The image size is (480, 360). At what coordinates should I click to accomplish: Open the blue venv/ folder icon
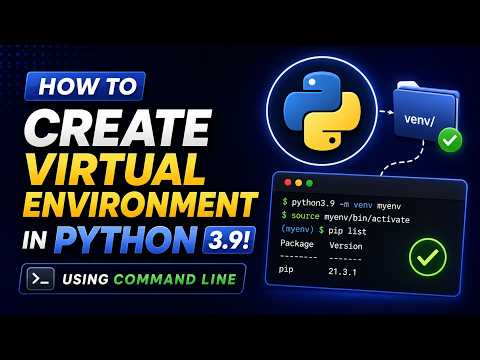[425, 113]
